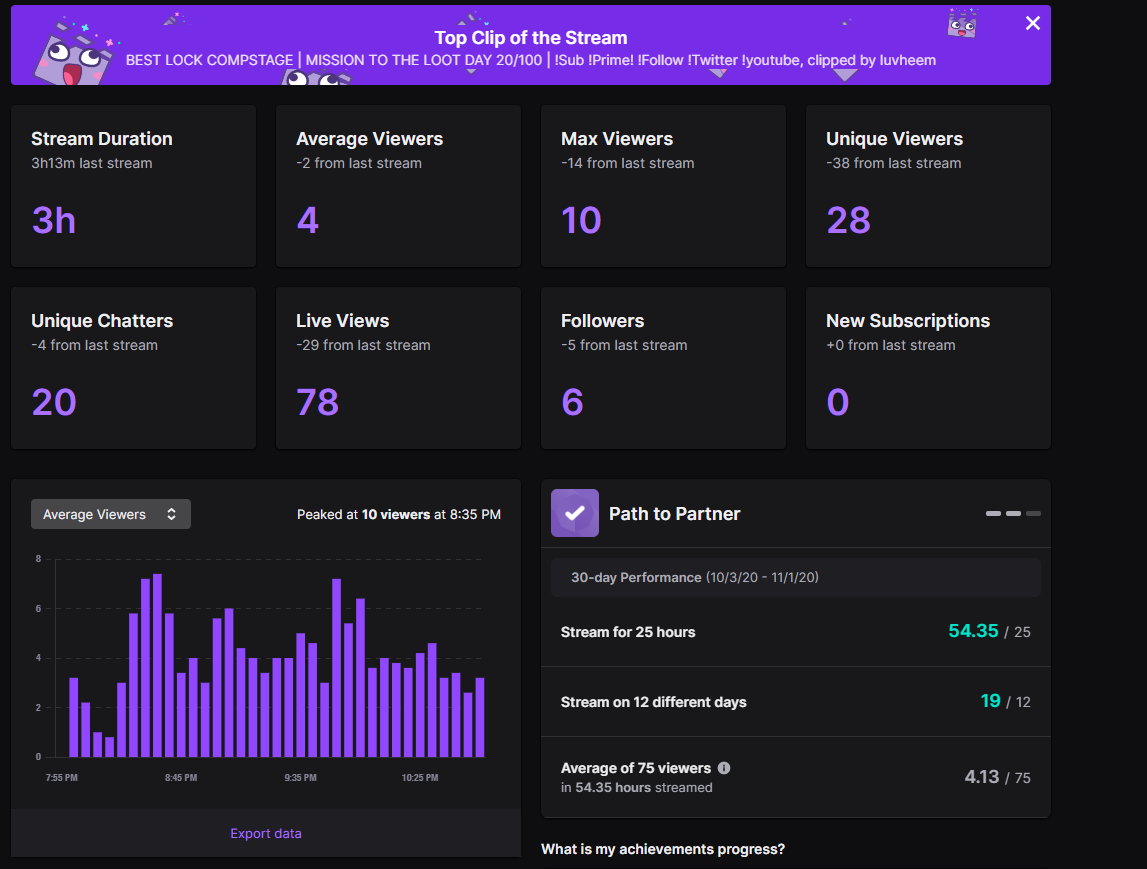
Task: Click the 10:25 PM chart axis label
Action: 420,778
